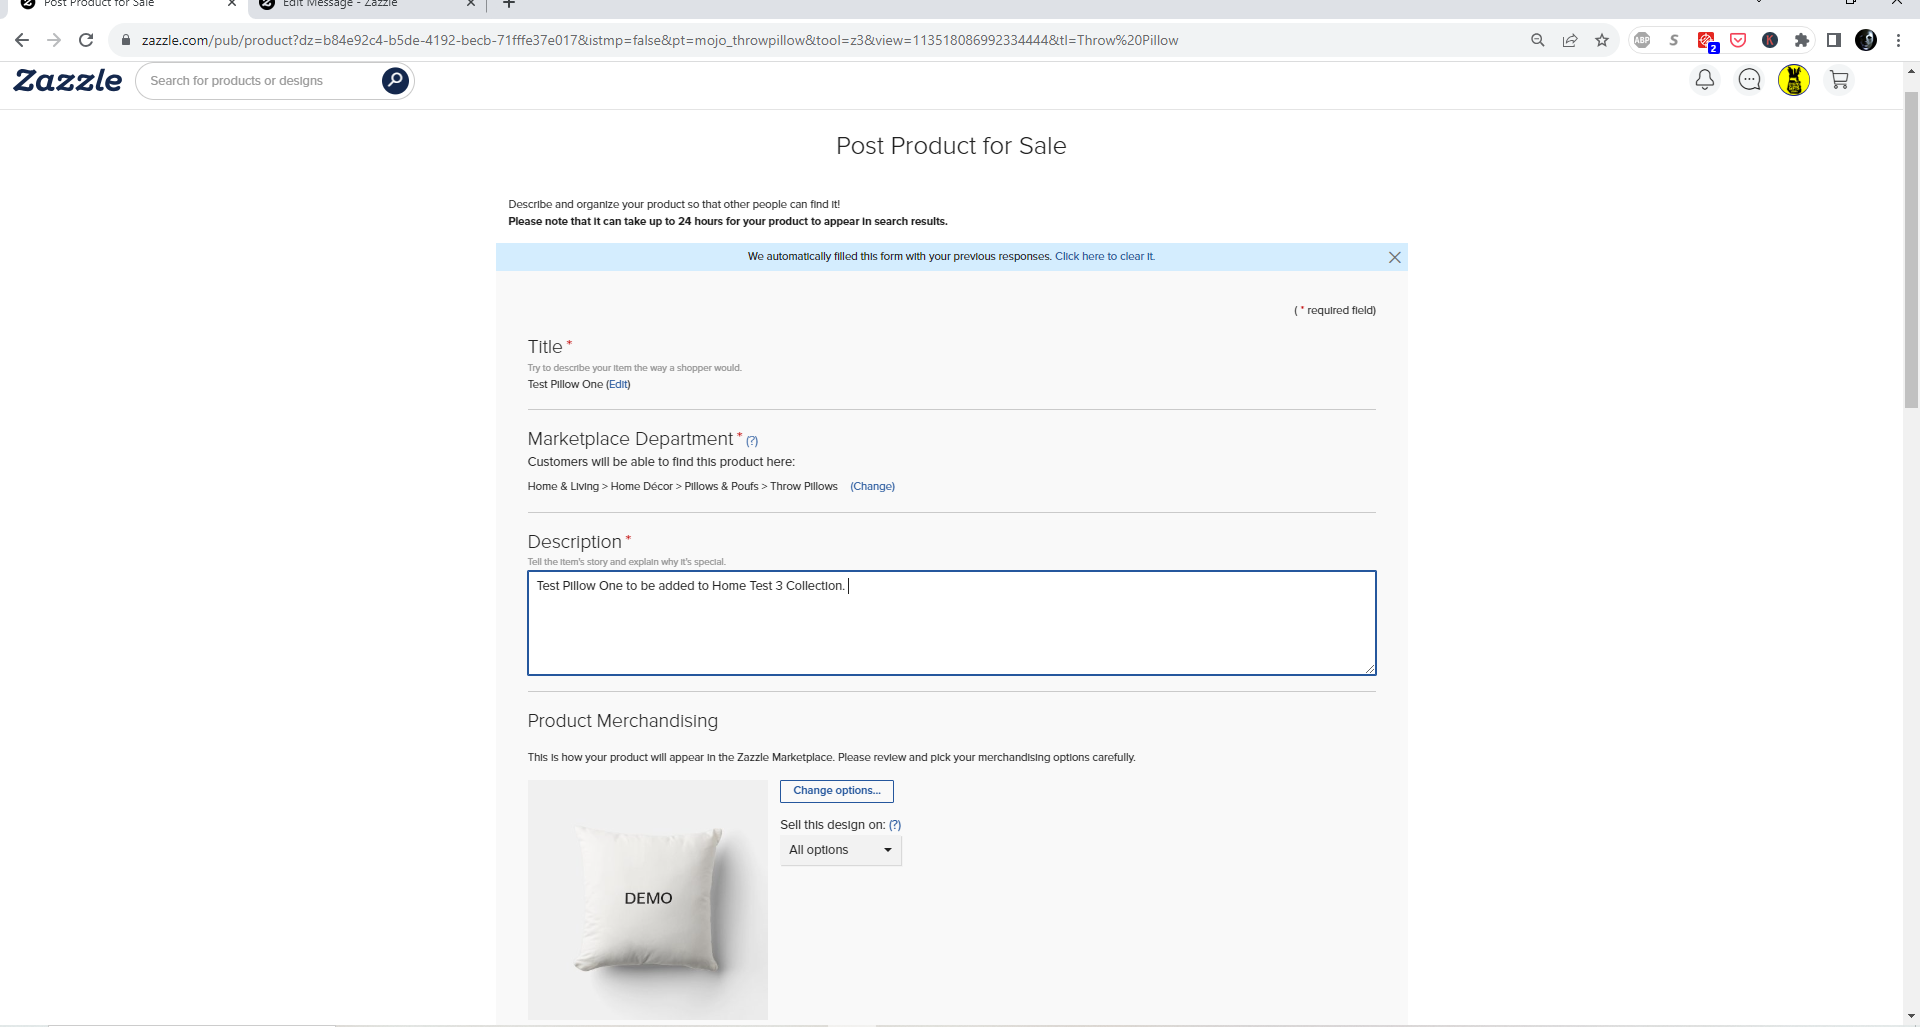The height and width of the screenshot is (1027, 1920).
Task: Click the Change options... button
Action: point(837,791)
